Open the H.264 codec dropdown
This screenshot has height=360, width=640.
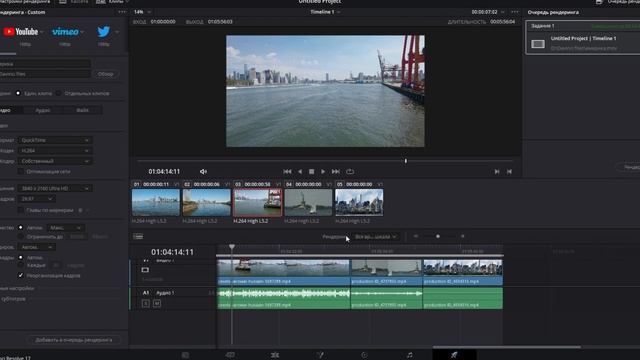click(x=55, y=151)
